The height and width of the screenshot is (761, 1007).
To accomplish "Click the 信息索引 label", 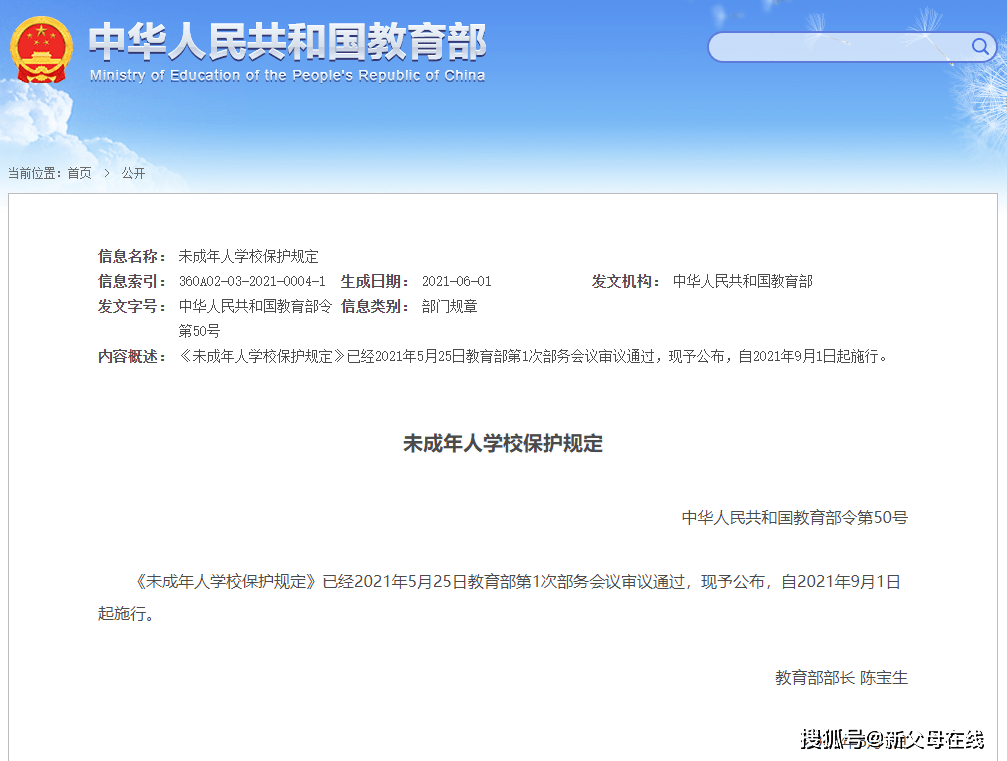I will [132, 281].
